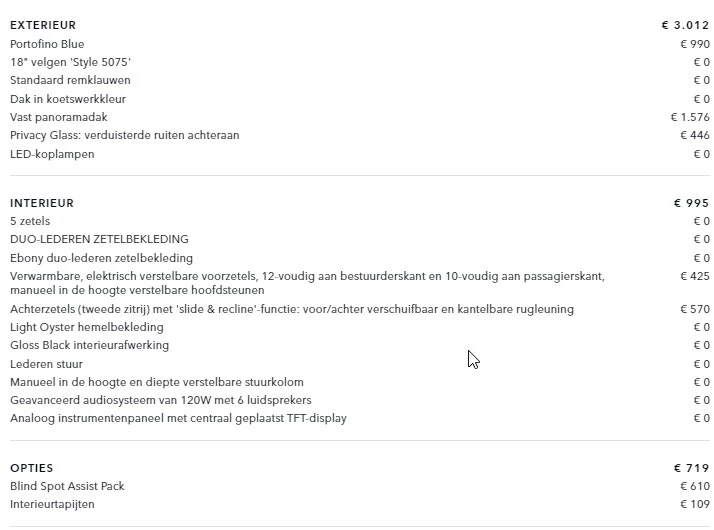Select the Vast panoramadak option text
Image resolution: width=714 pixels, height=530 pixels.
click(x=58, y=117)
